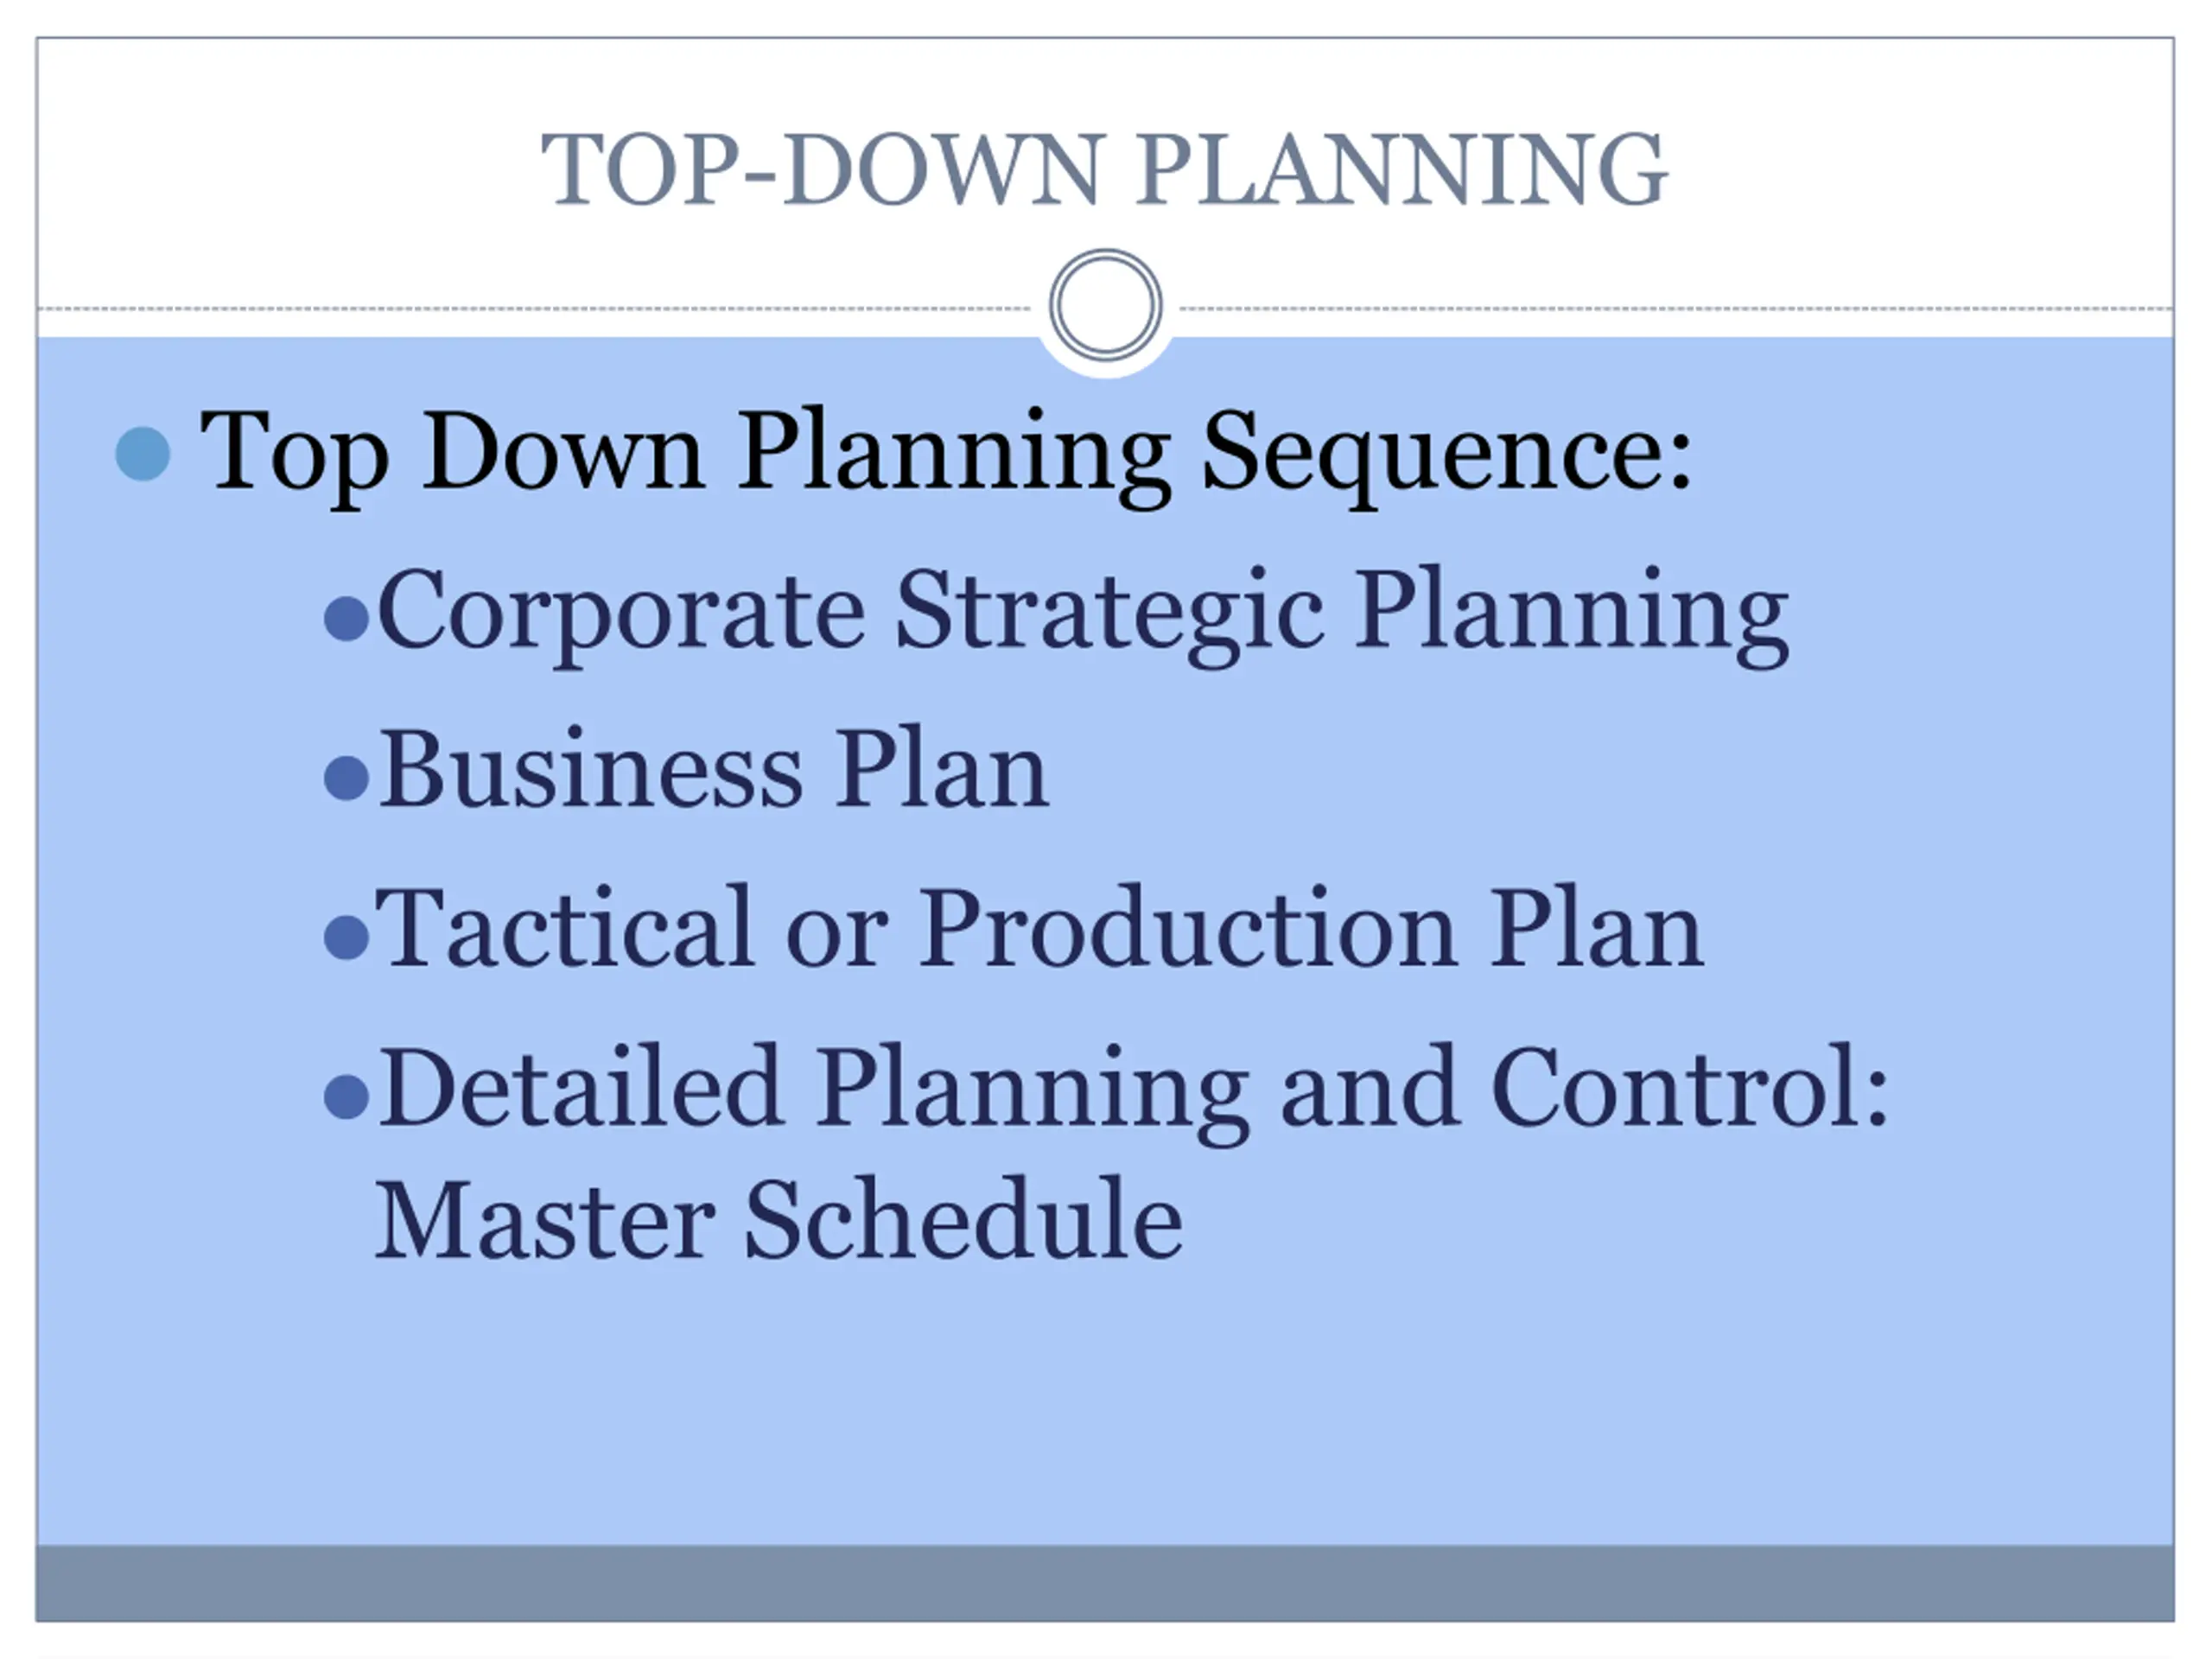Select the word Sequence: in the heading
The height and width of the screenshot is (1659, 2212).
1445,452
